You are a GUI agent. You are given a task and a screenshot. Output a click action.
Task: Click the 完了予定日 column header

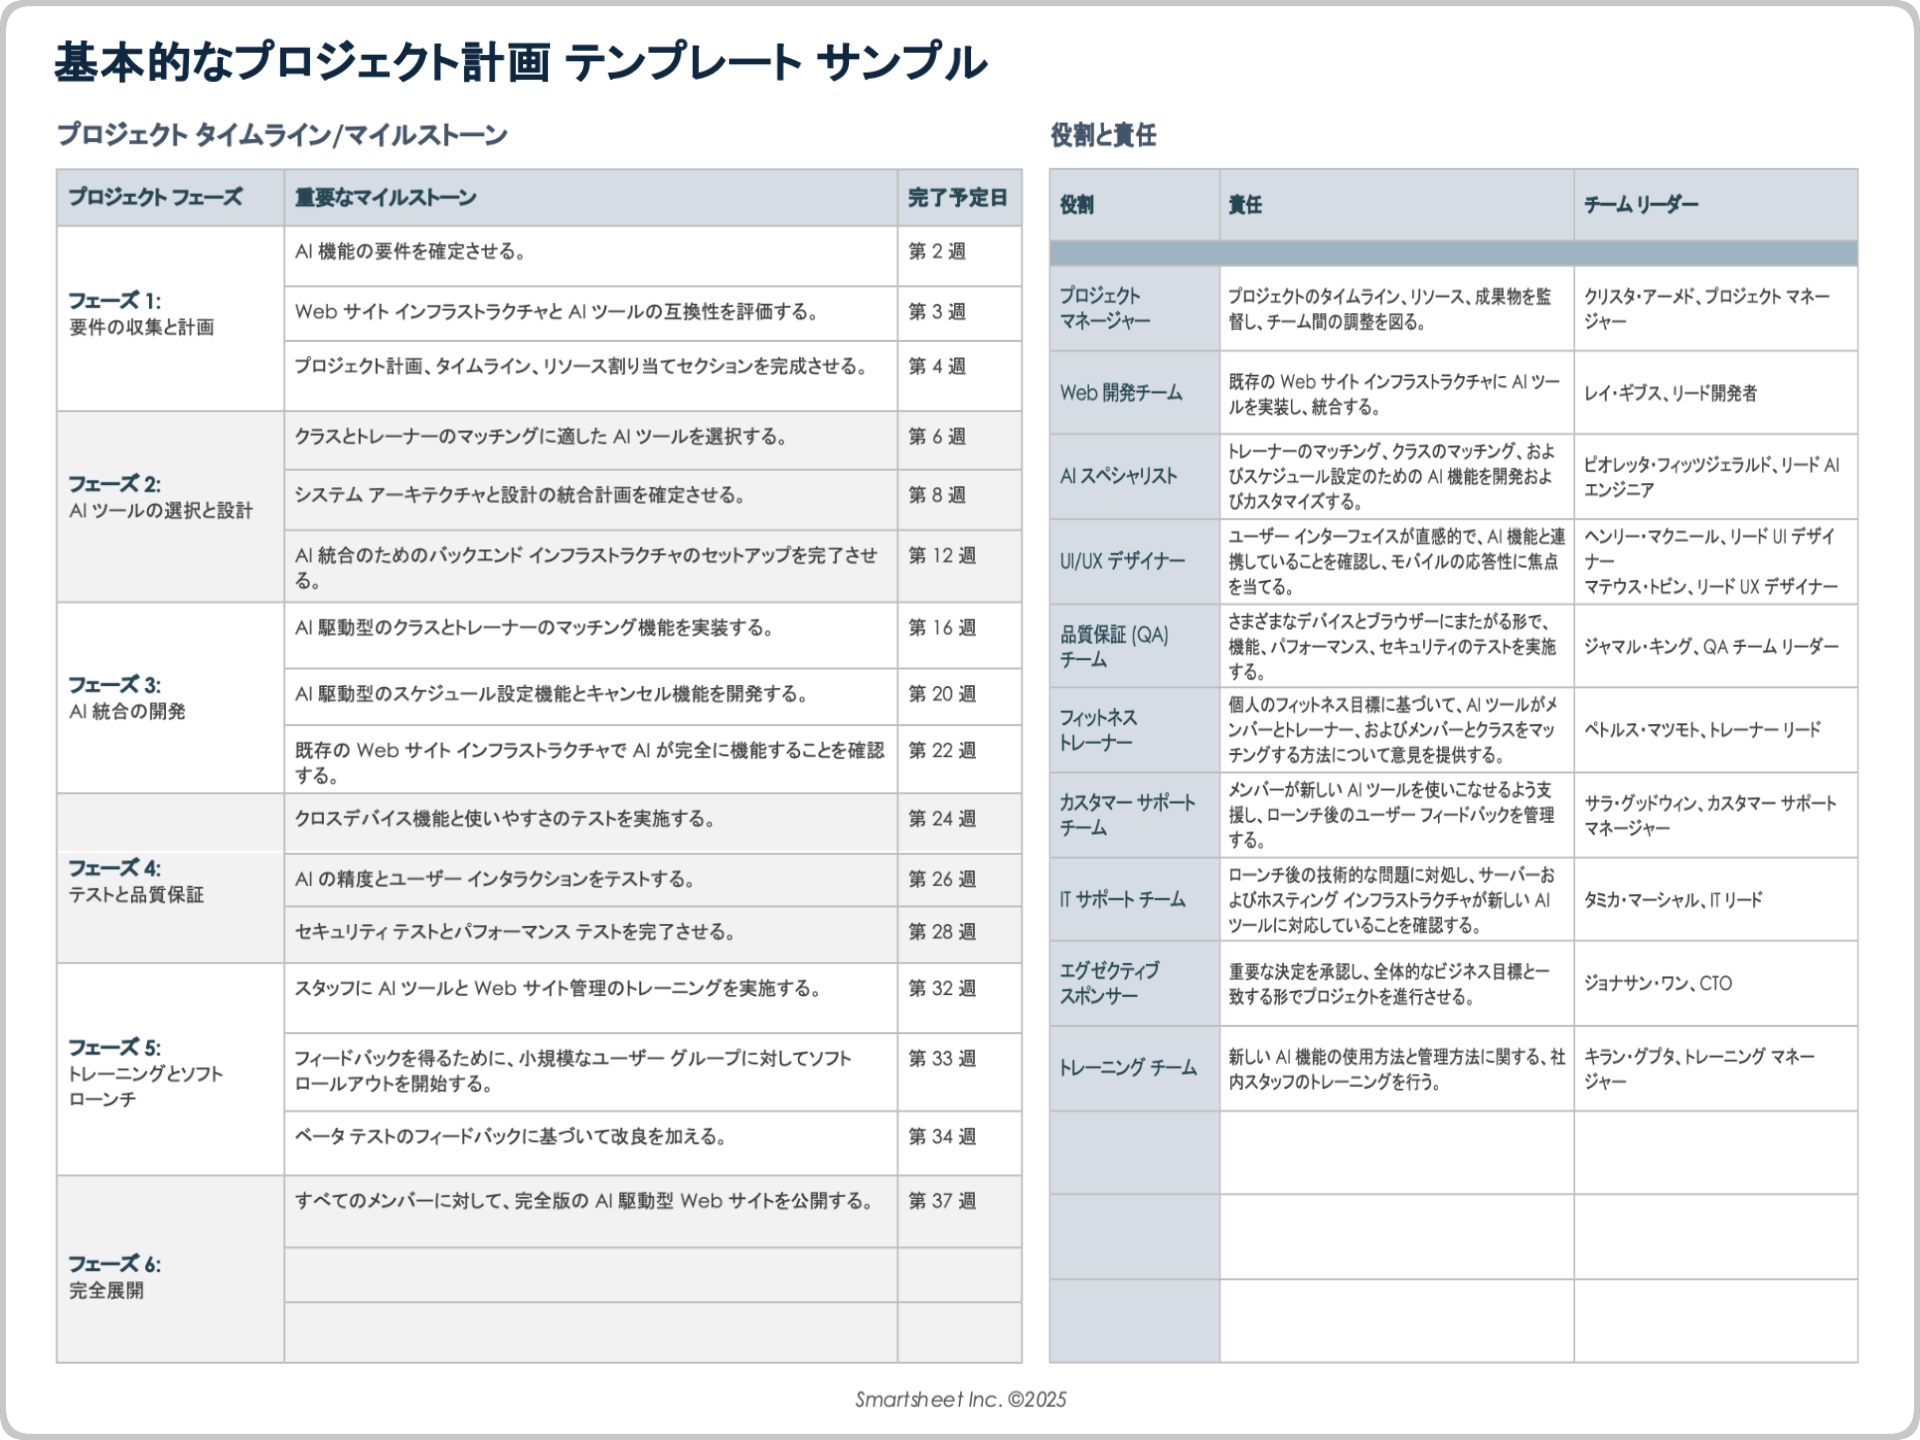(959, 198)
